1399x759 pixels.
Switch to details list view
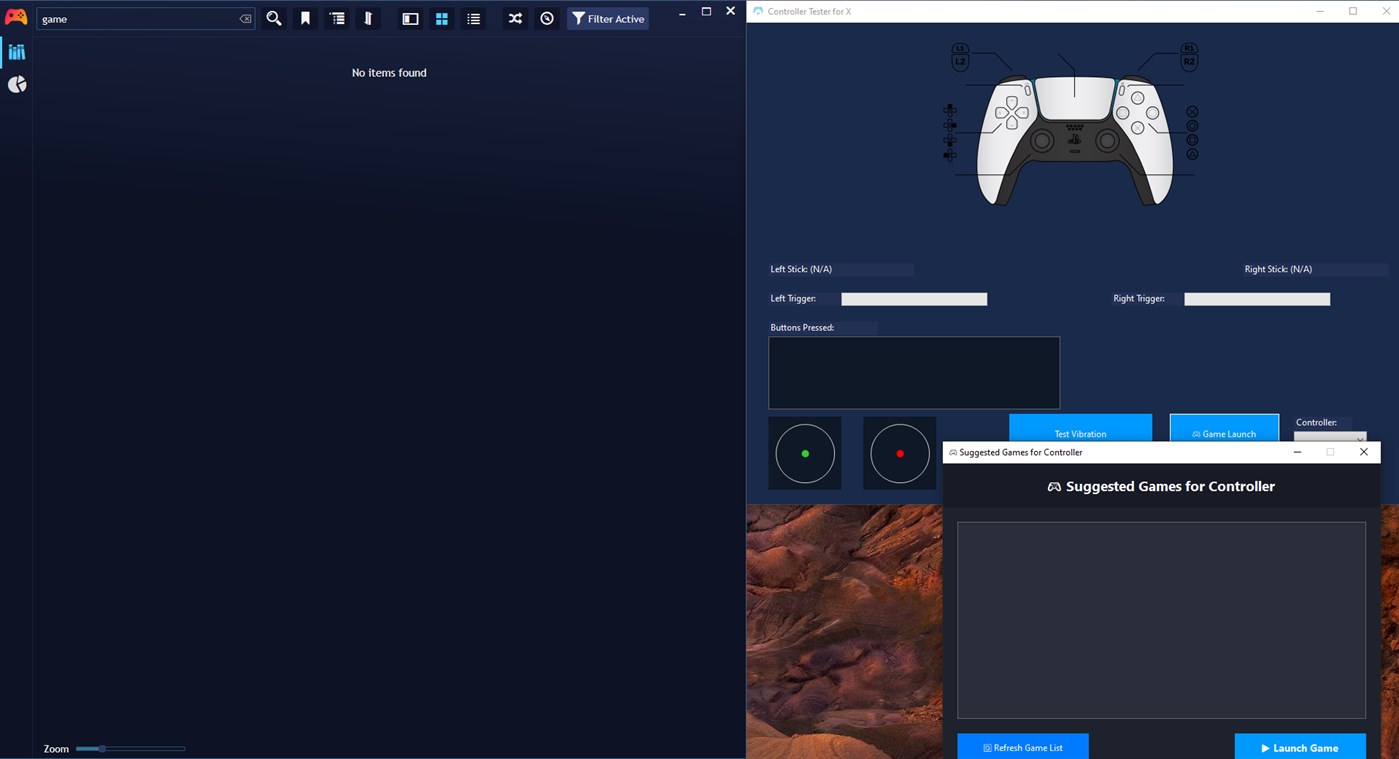(473, 18)
